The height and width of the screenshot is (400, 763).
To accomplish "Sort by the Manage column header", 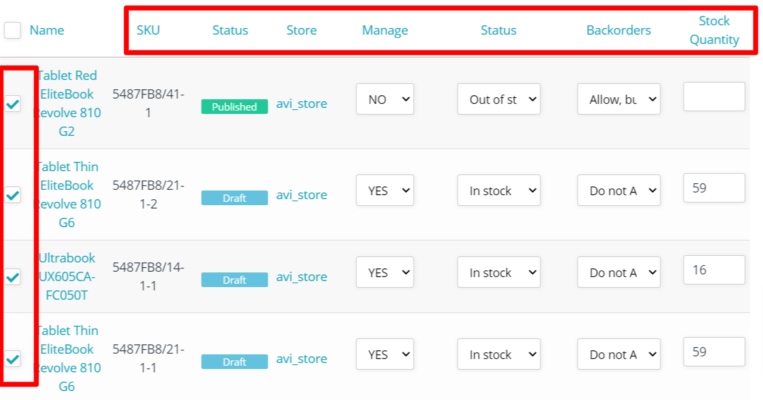I will pyautogui.click(x=385, y=31).
